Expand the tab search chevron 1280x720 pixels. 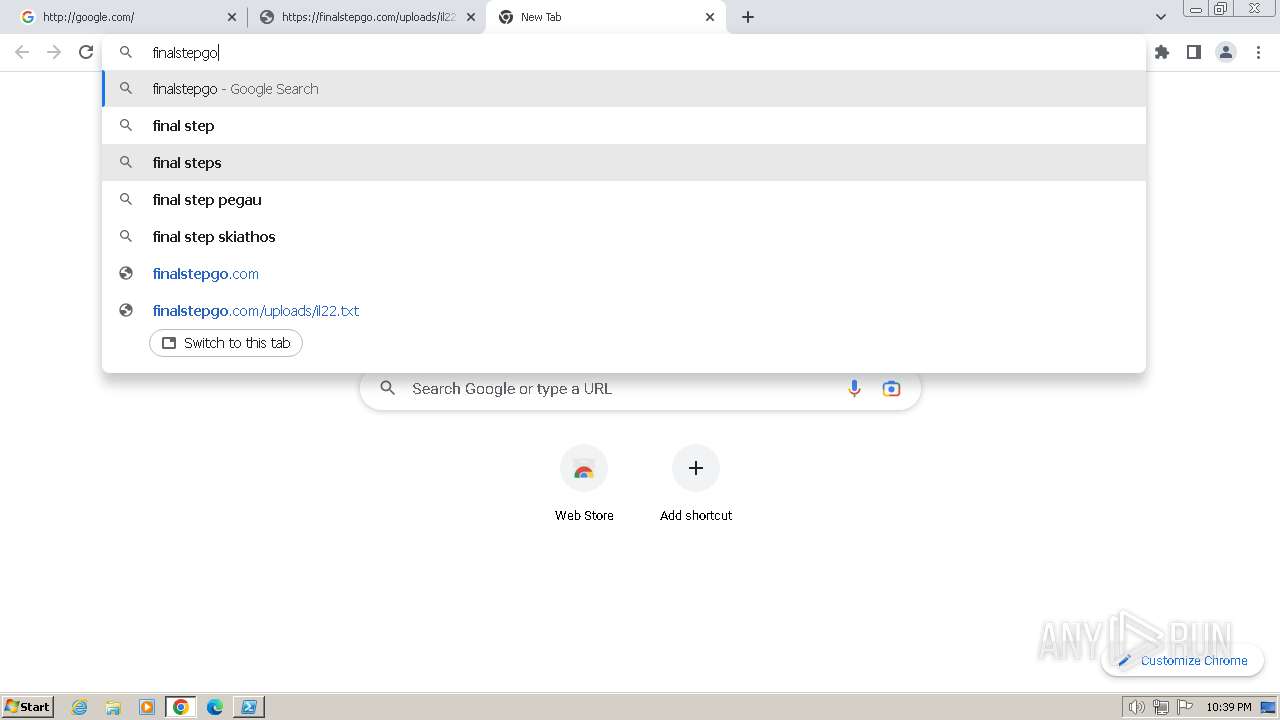pyautogui.click(x=1161, y=17)
